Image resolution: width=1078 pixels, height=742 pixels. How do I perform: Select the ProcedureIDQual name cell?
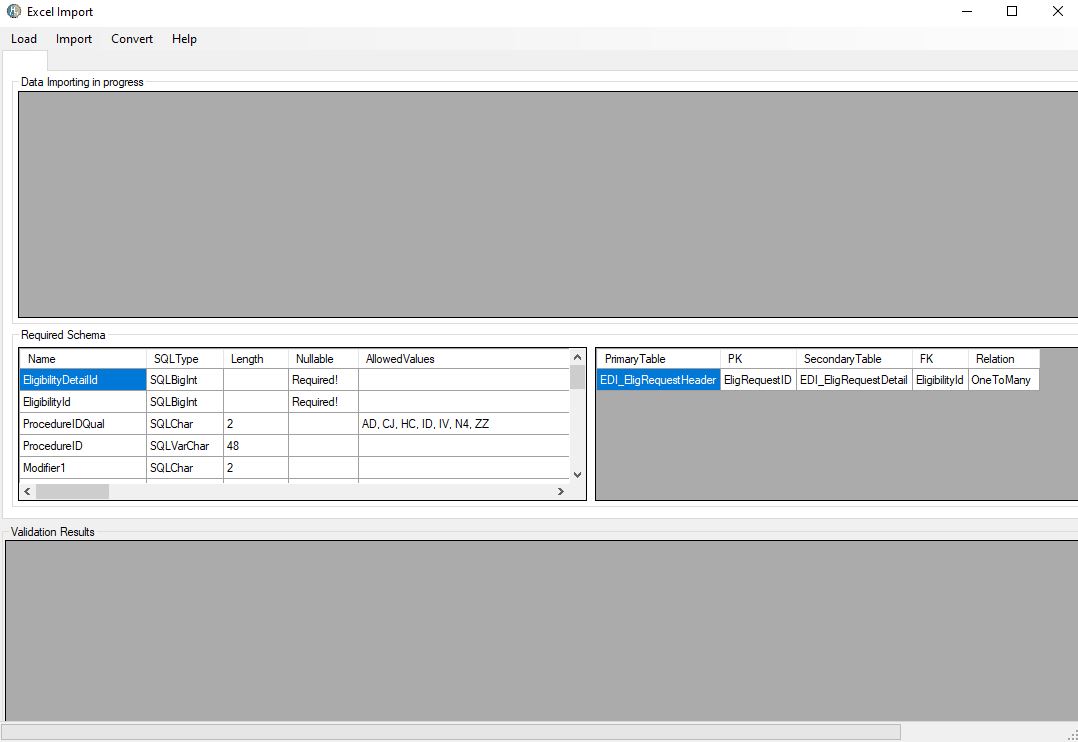[x=82, y=424]
